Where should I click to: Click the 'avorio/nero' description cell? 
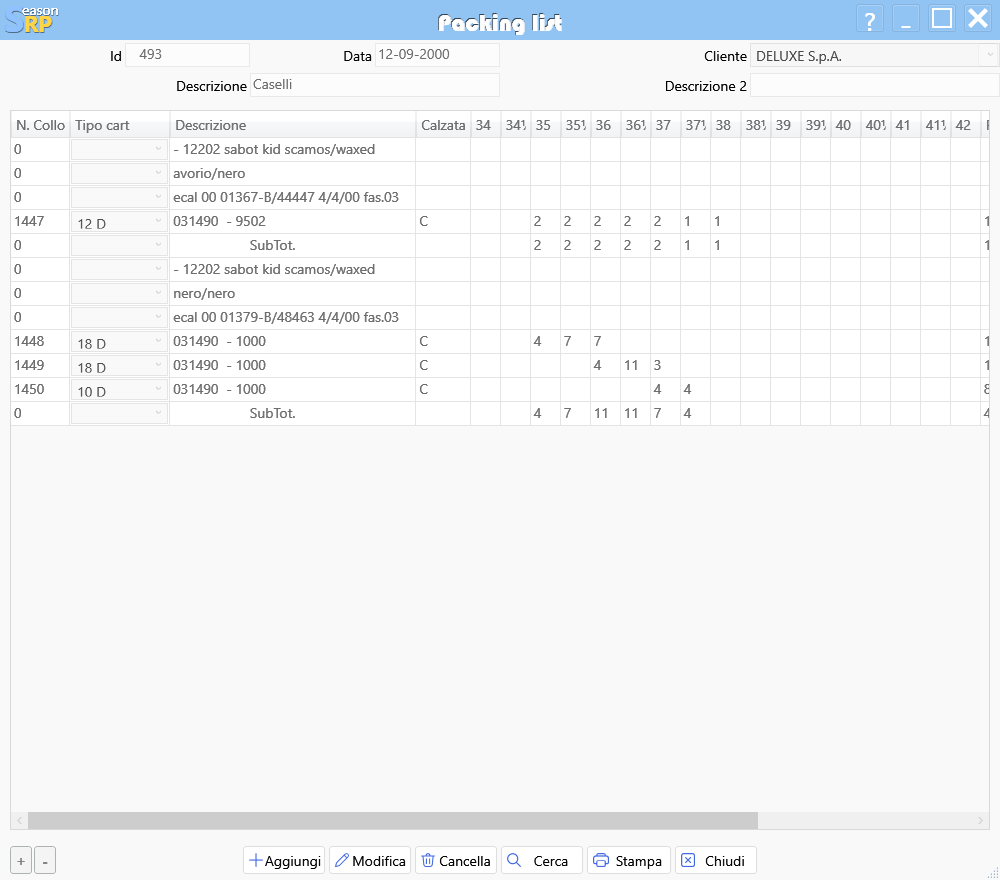point(293,173)
